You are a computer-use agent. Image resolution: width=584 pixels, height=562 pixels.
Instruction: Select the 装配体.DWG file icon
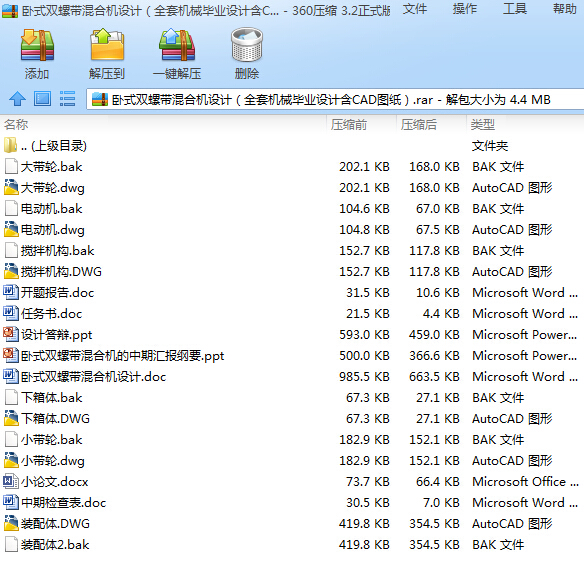pyautogui.click(x=11, y=523)
